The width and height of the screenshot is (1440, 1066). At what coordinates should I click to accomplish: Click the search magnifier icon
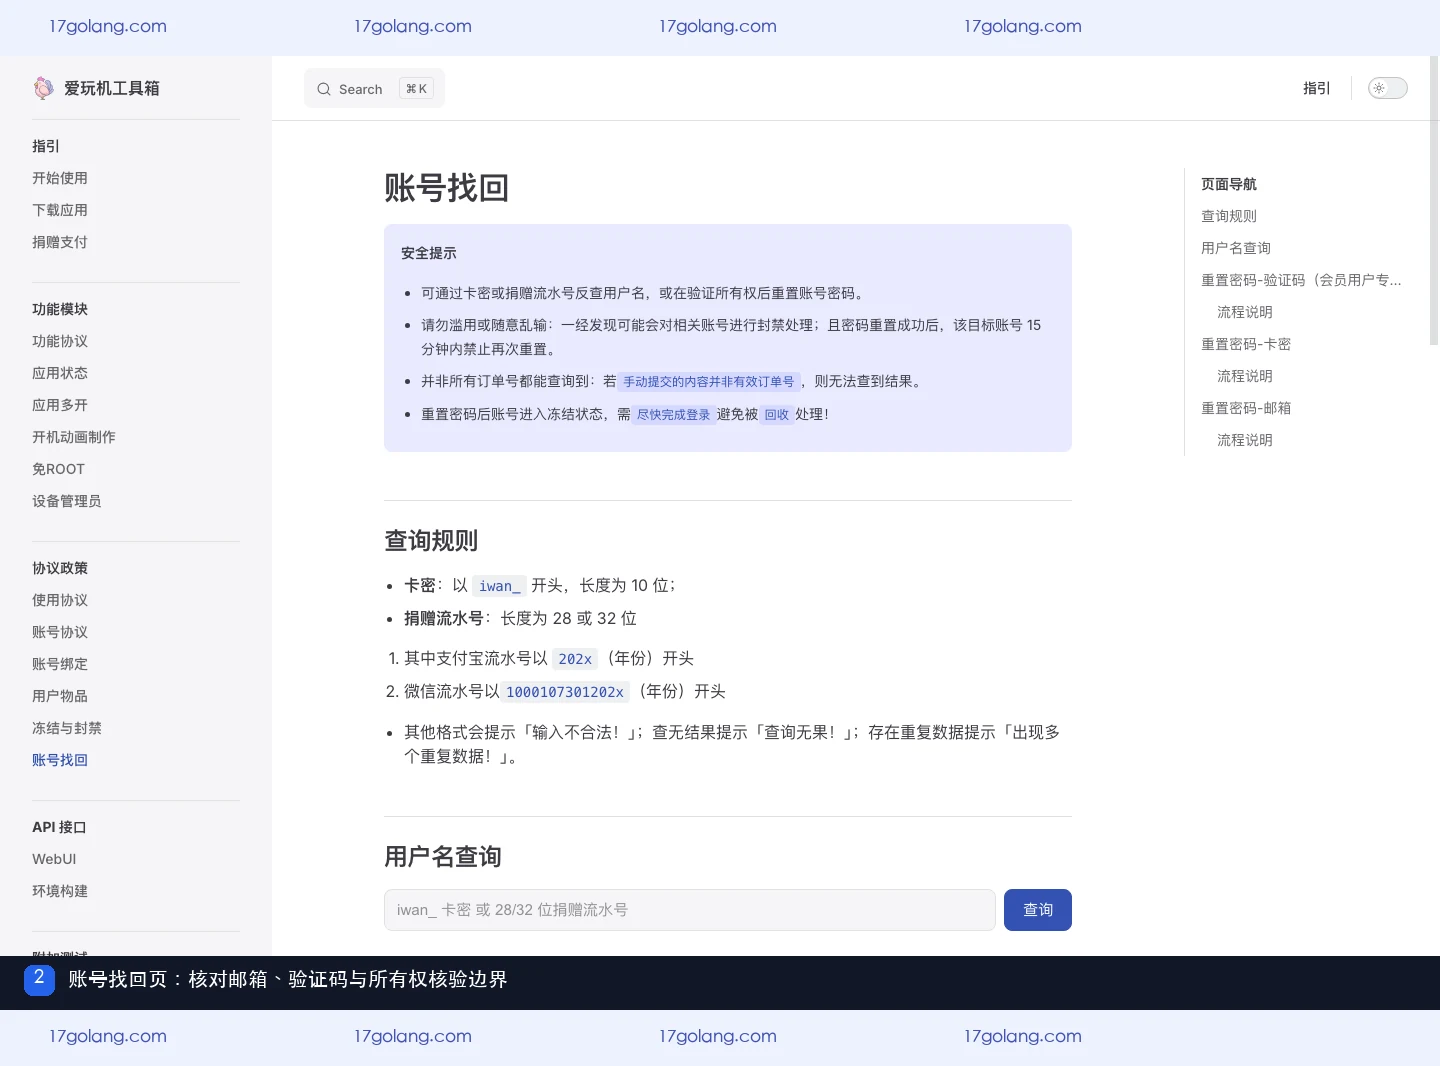click(x=324, y=89)
